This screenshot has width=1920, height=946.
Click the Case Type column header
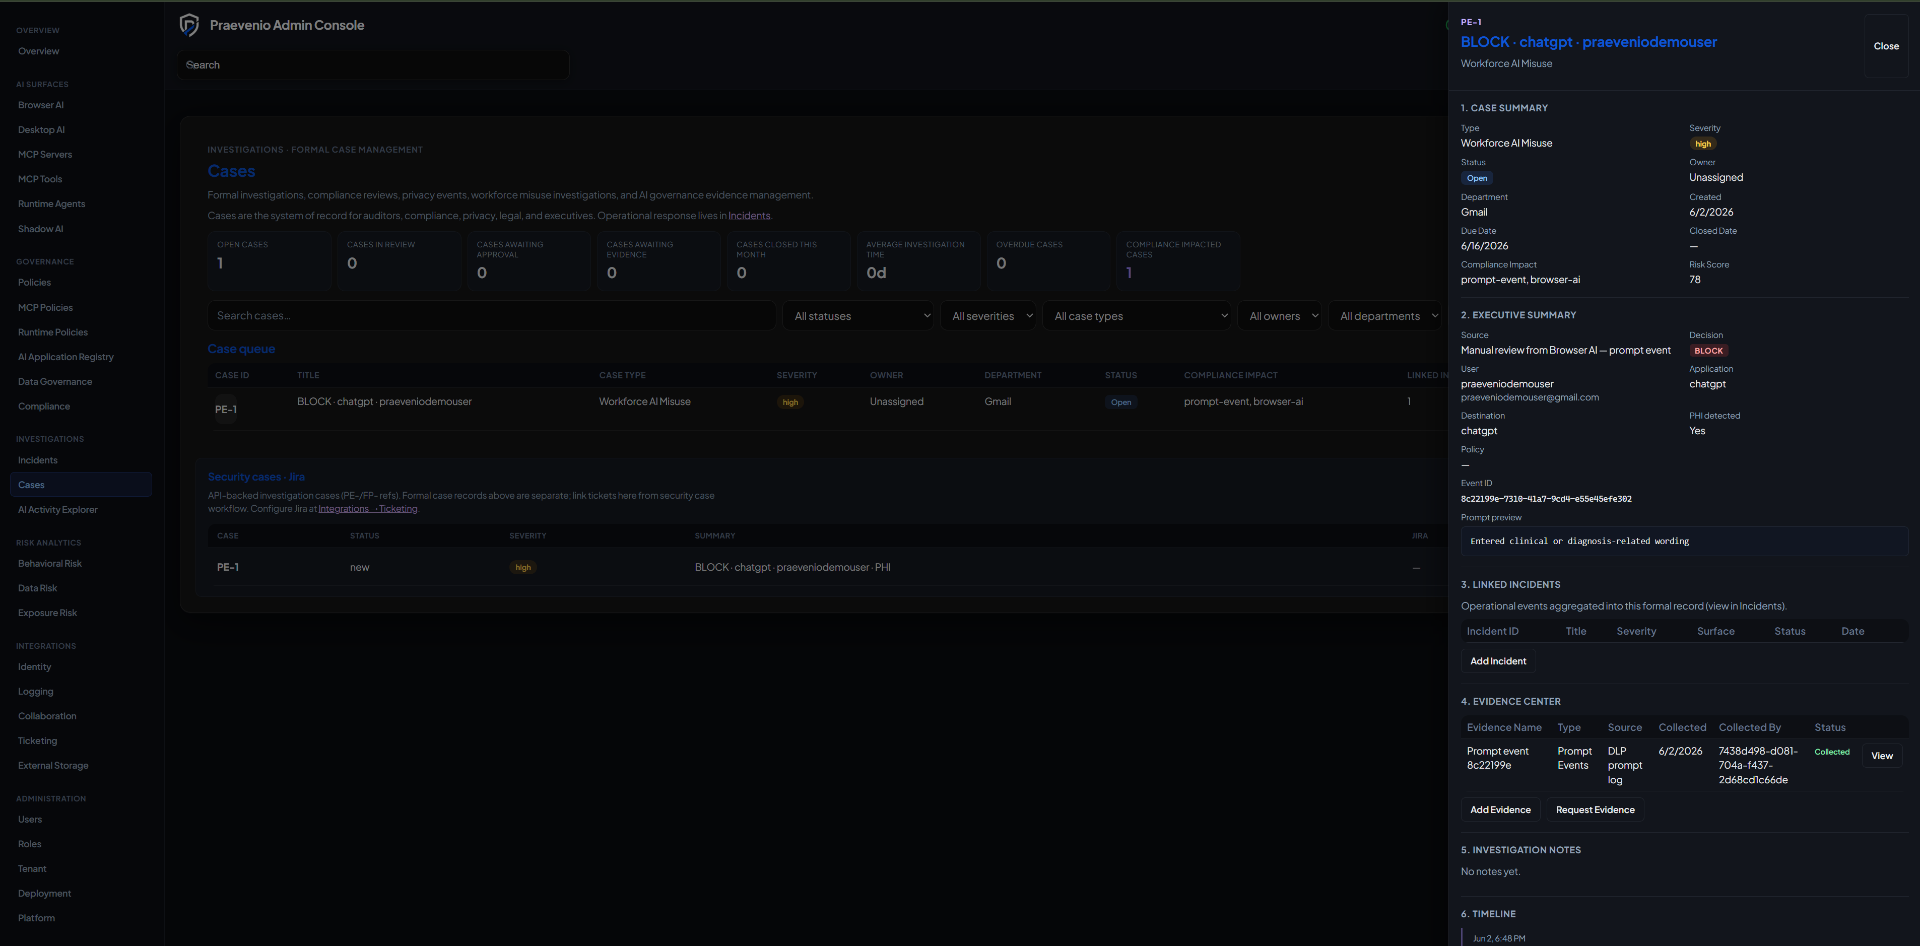pos(622,376)
